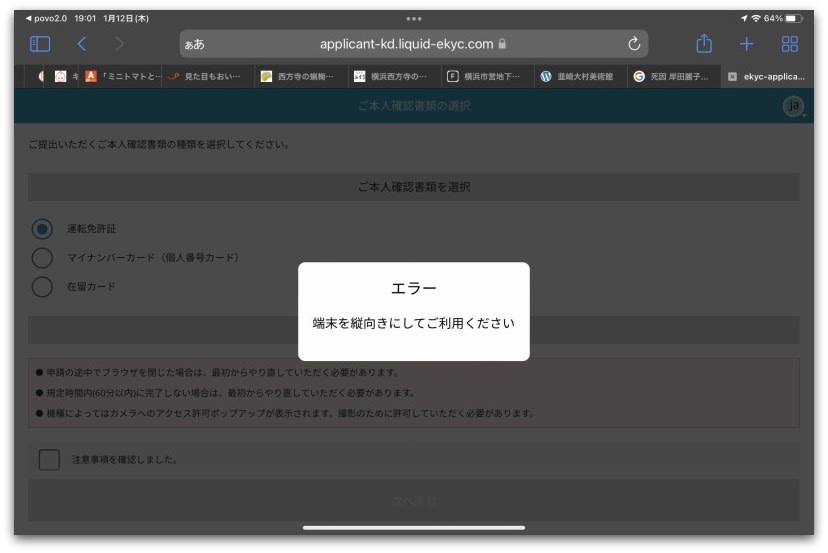The height and width of the screenshot is (553, 828).
Task: Select 在留カード radio button
Action: coord(42,287)
